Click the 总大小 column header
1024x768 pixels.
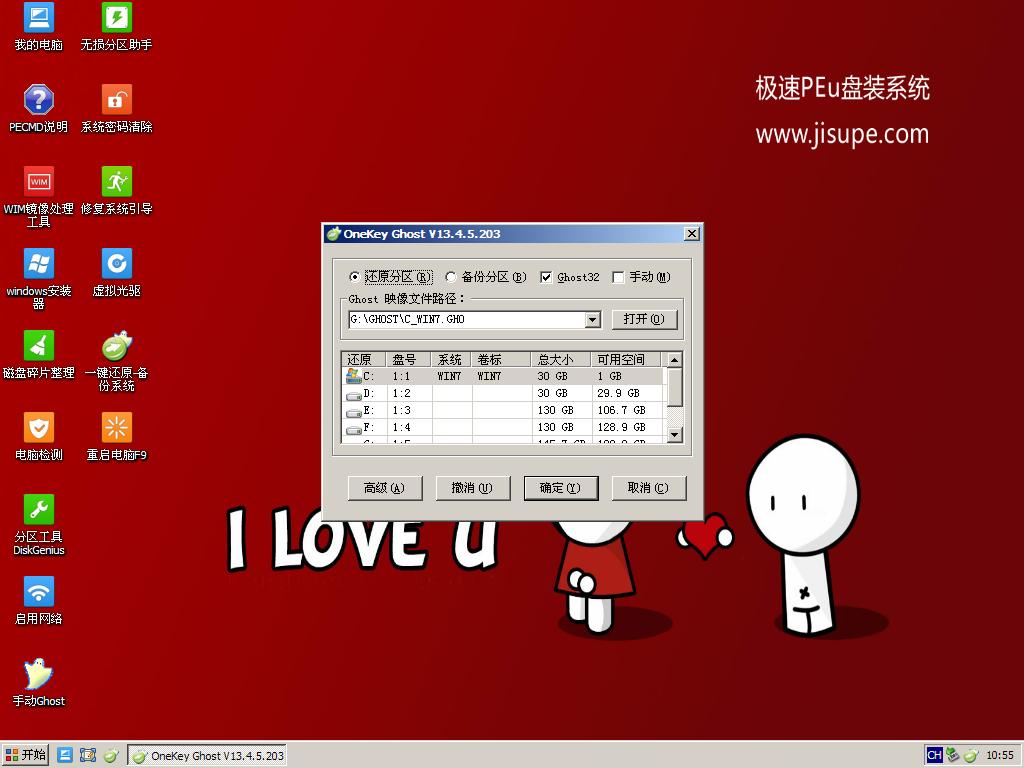pos(560,359)
